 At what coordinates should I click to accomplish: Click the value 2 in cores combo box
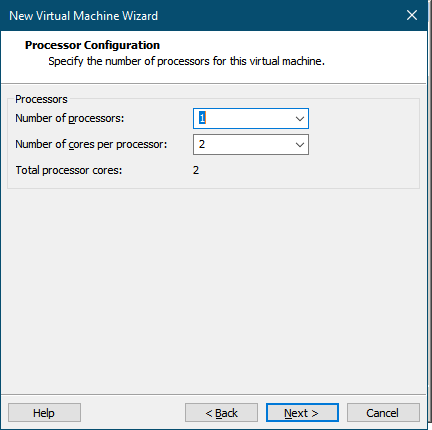tap(202, 144)
